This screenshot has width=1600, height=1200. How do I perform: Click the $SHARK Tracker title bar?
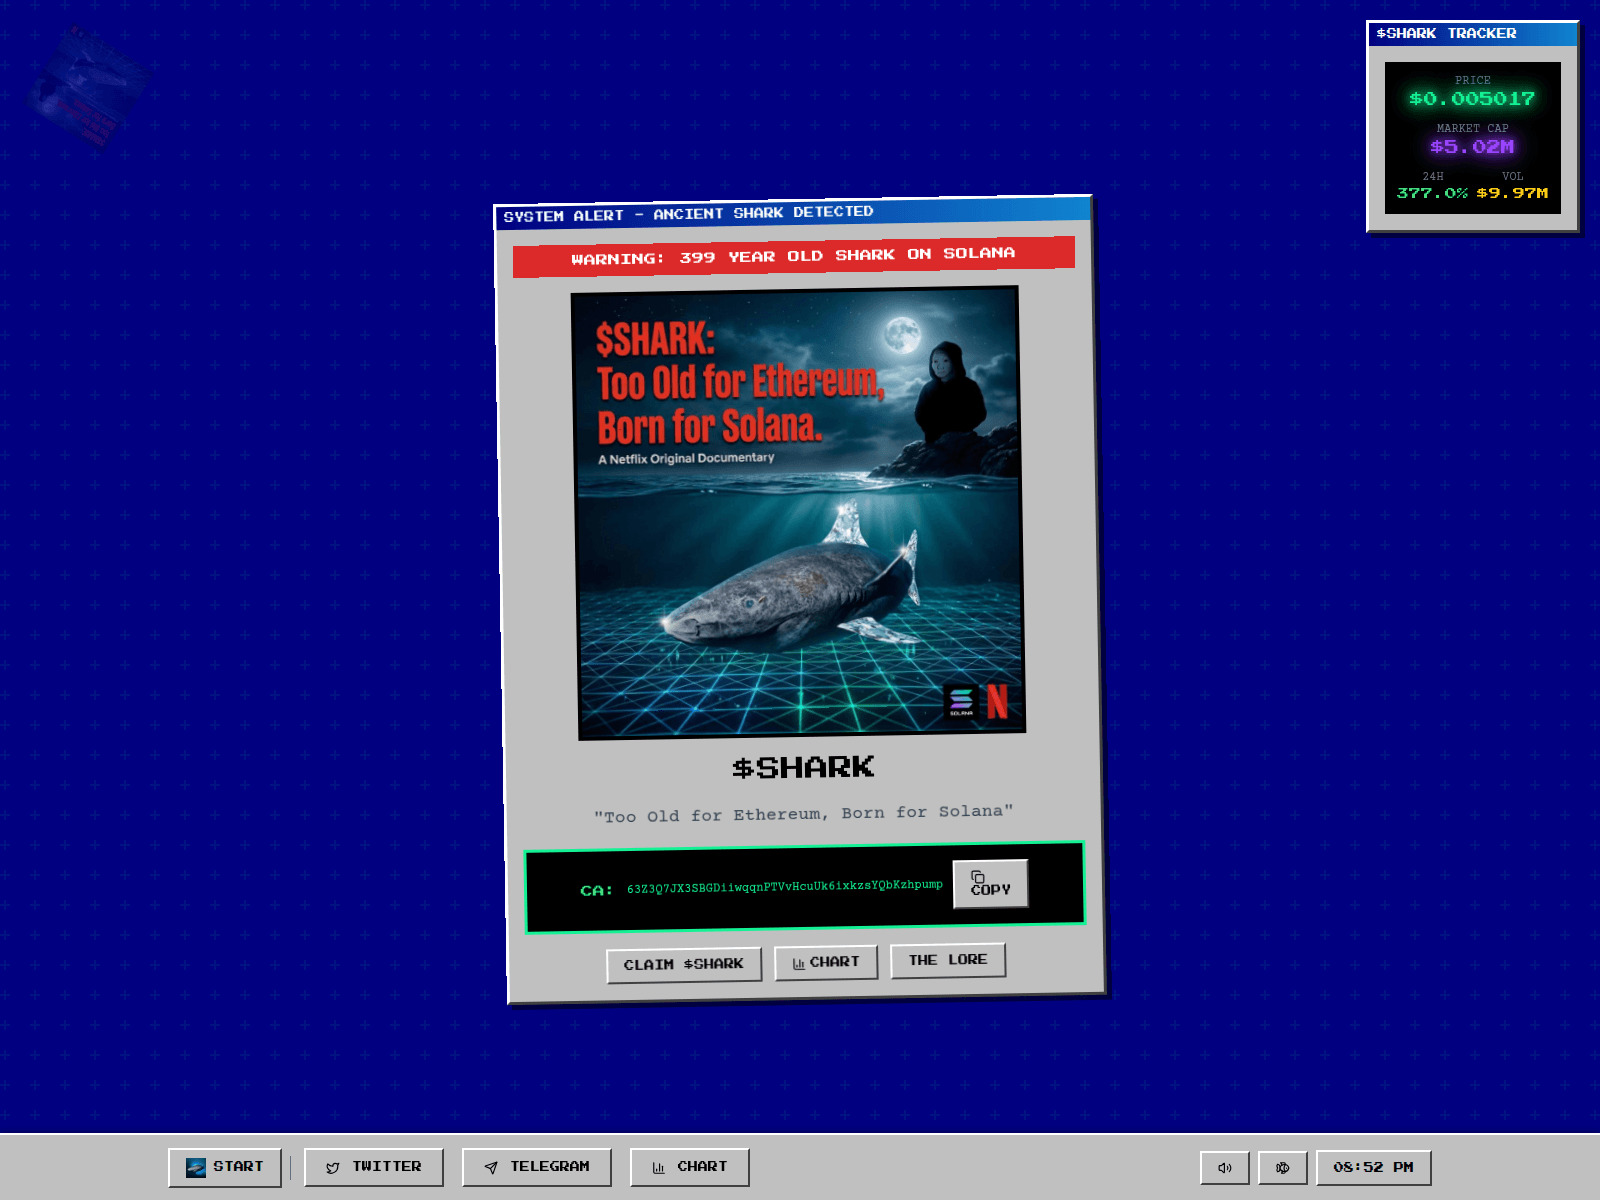point(1472,33)
